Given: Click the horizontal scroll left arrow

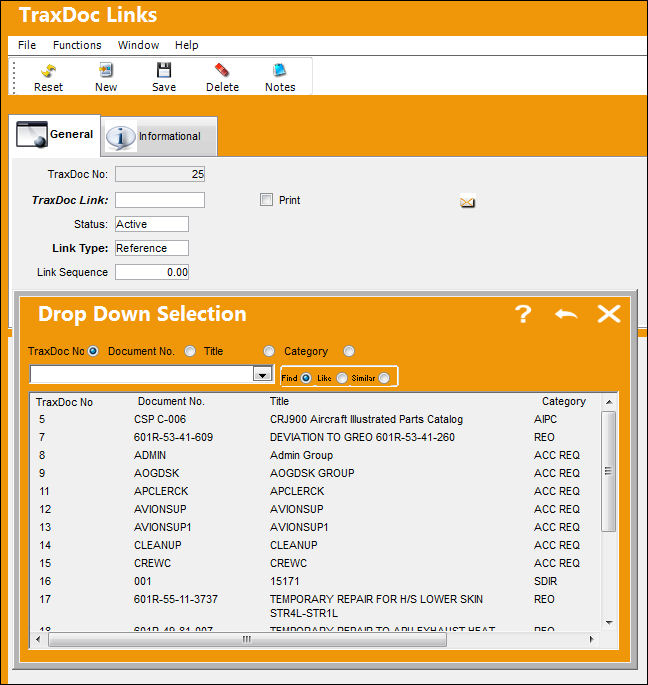Looking at the screenshot, I should click(x=38, y=639).
